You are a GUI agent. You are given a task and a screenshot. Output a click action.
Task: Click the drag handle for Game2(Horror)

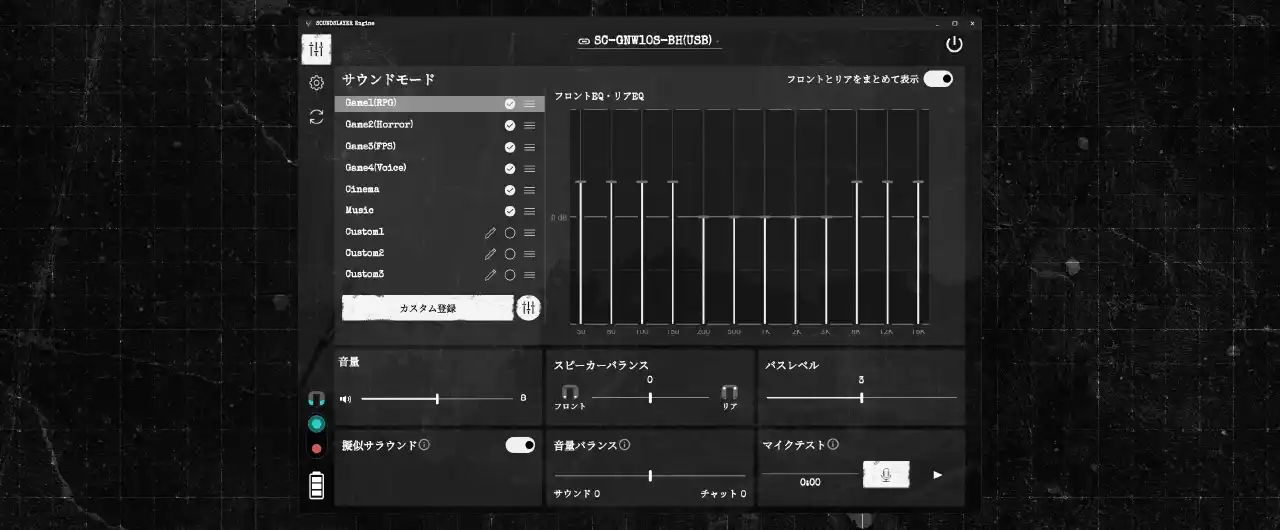pyautogui.click(x=529, y=125)
